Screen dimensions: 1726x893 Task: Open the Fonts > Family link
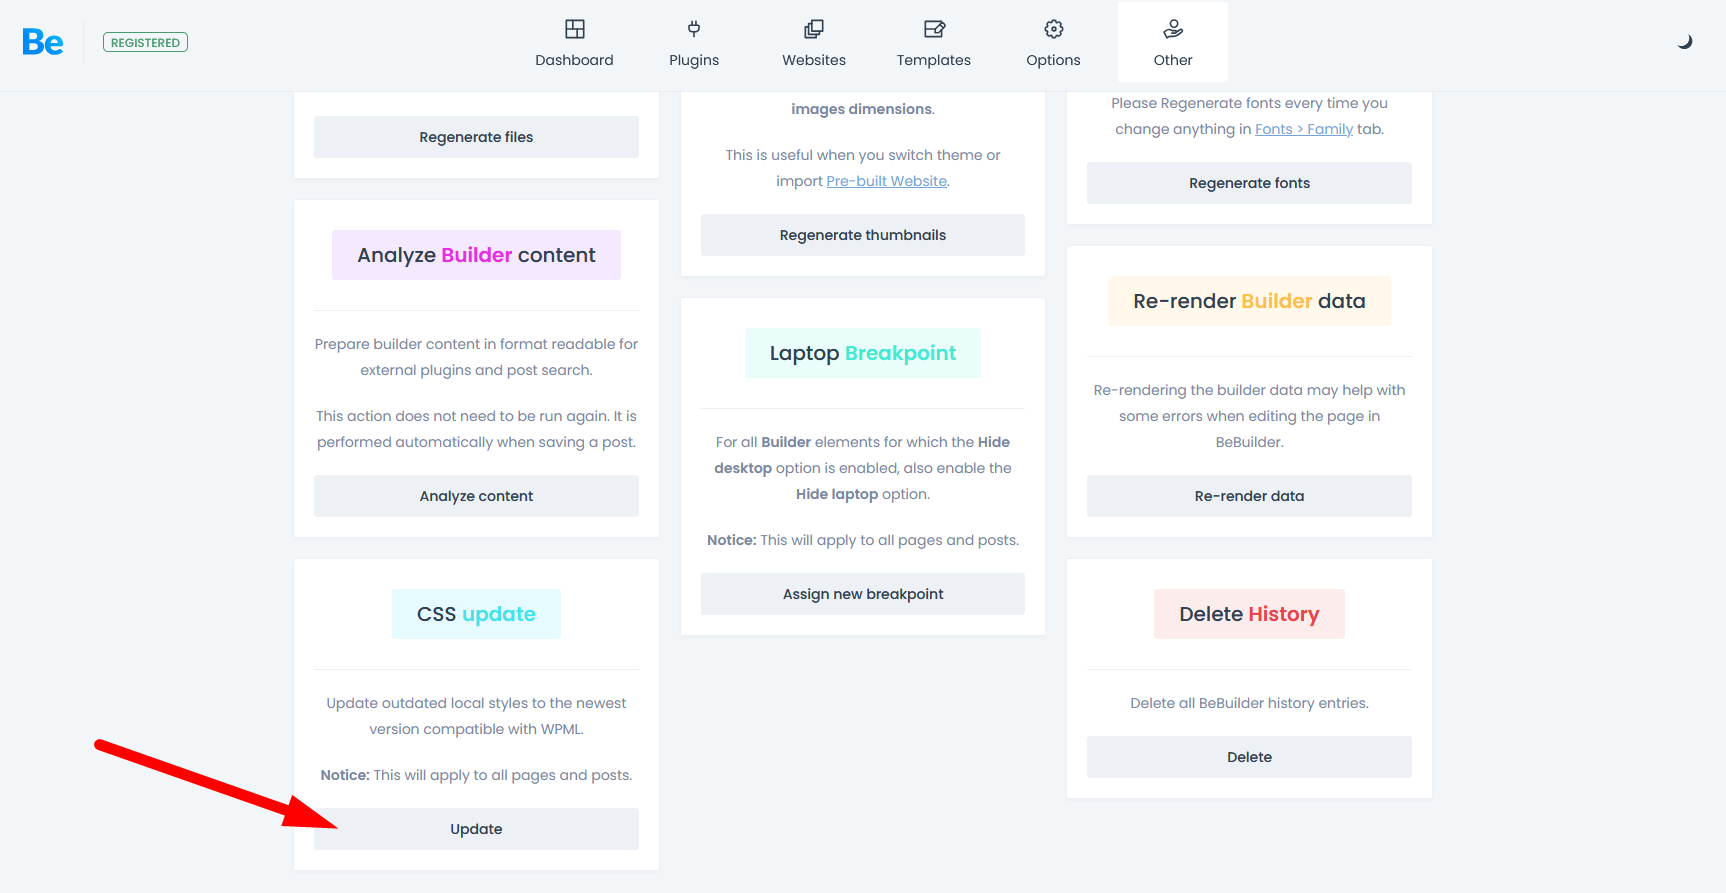click(1303, 129)
